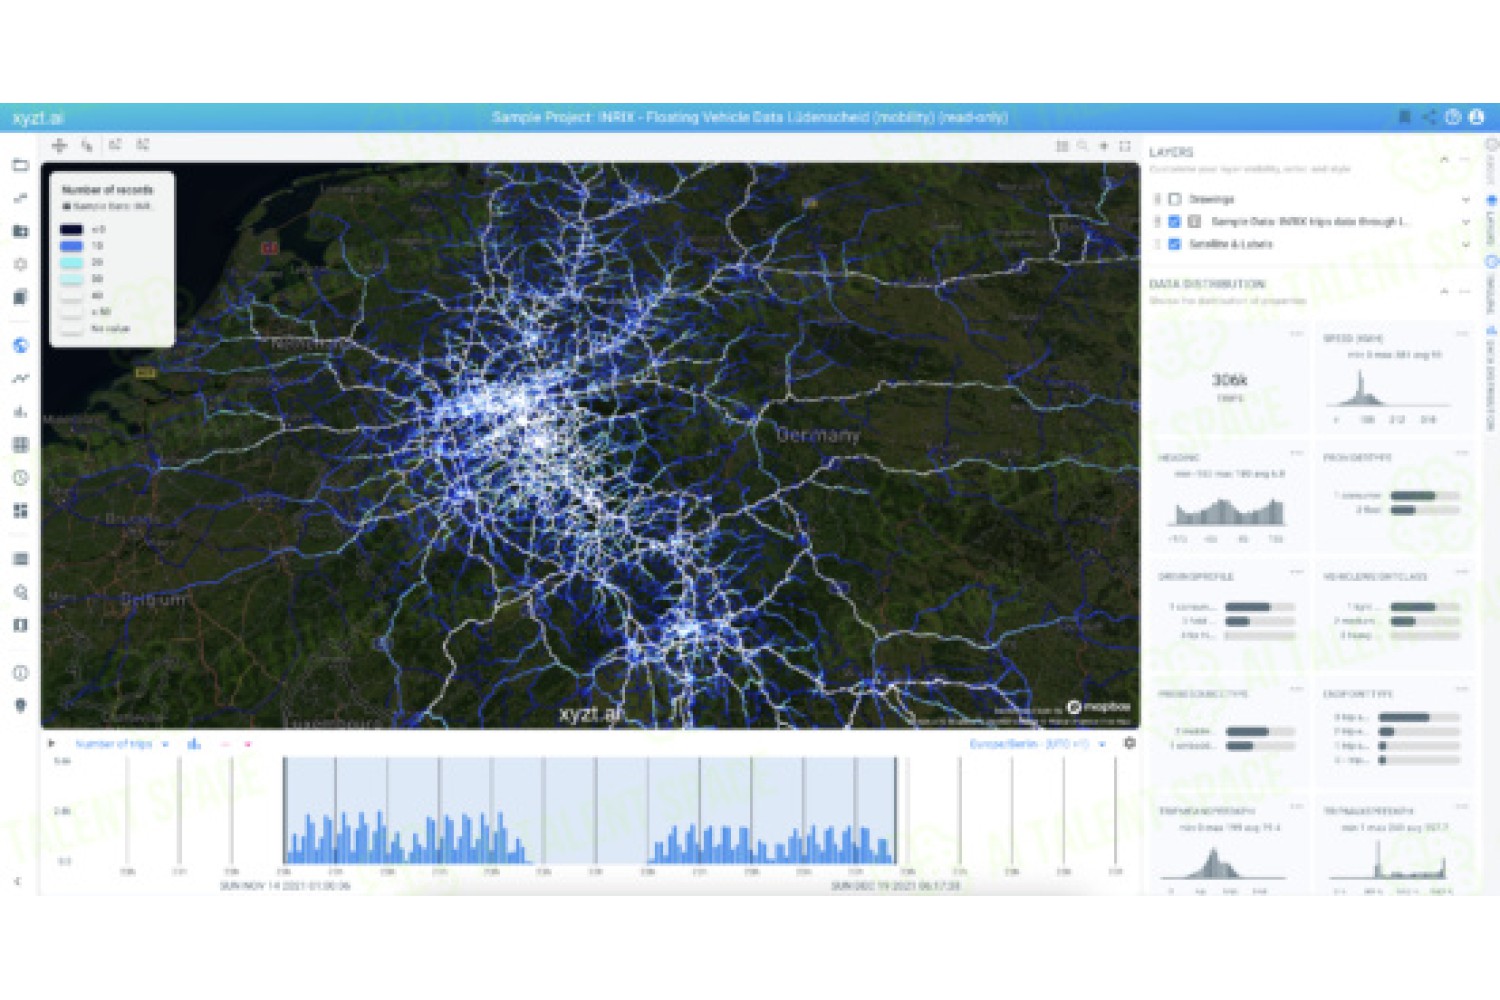Click the Mapbox logo on the map
Screen dimensions: 1500x1000
pos(1098,707)
